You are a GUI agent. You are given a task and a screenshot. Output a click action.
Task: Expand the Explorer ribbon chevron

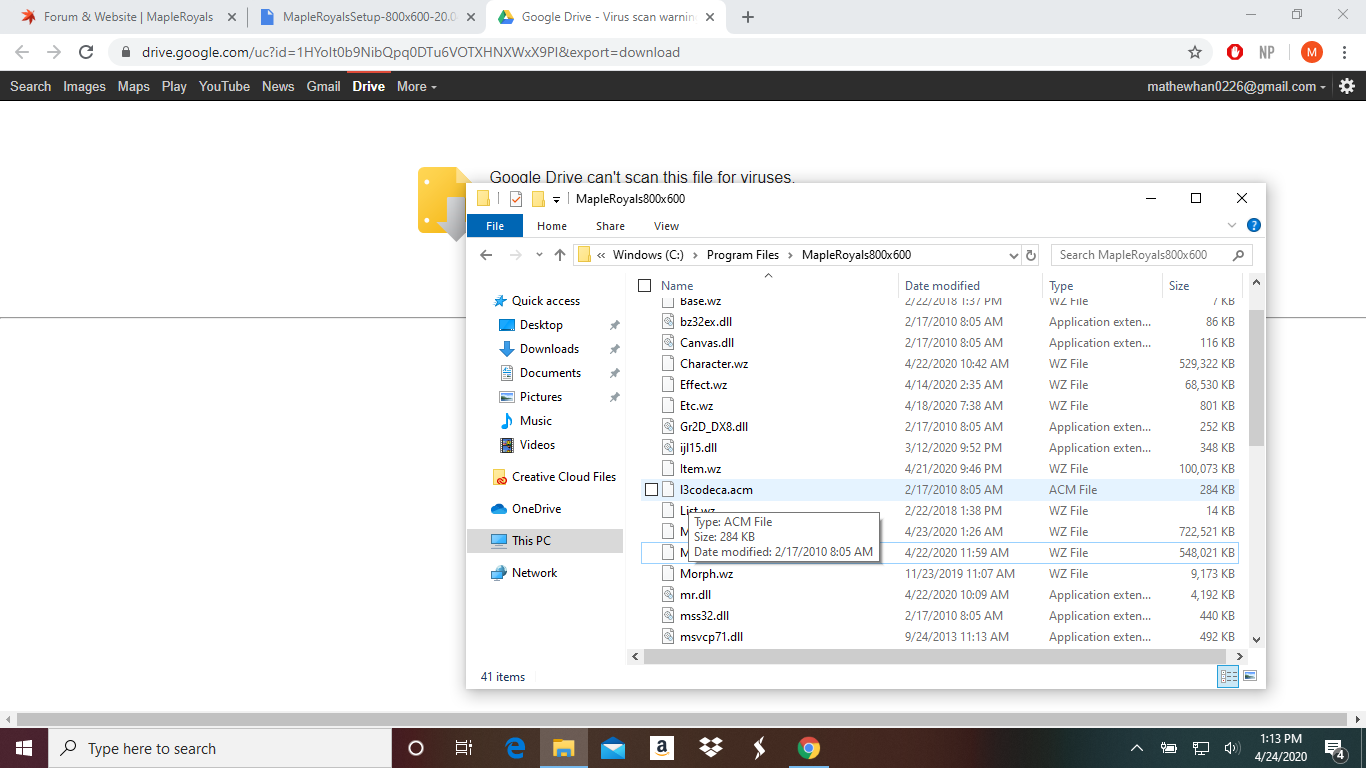click(x=1232, y=225)
